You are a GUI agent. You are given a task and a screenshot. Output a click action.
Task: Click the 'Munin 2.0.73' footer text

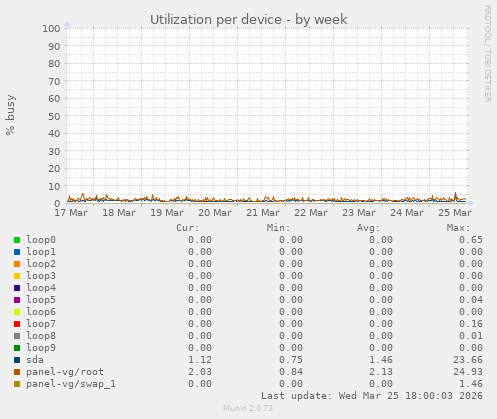pos(248,408)
